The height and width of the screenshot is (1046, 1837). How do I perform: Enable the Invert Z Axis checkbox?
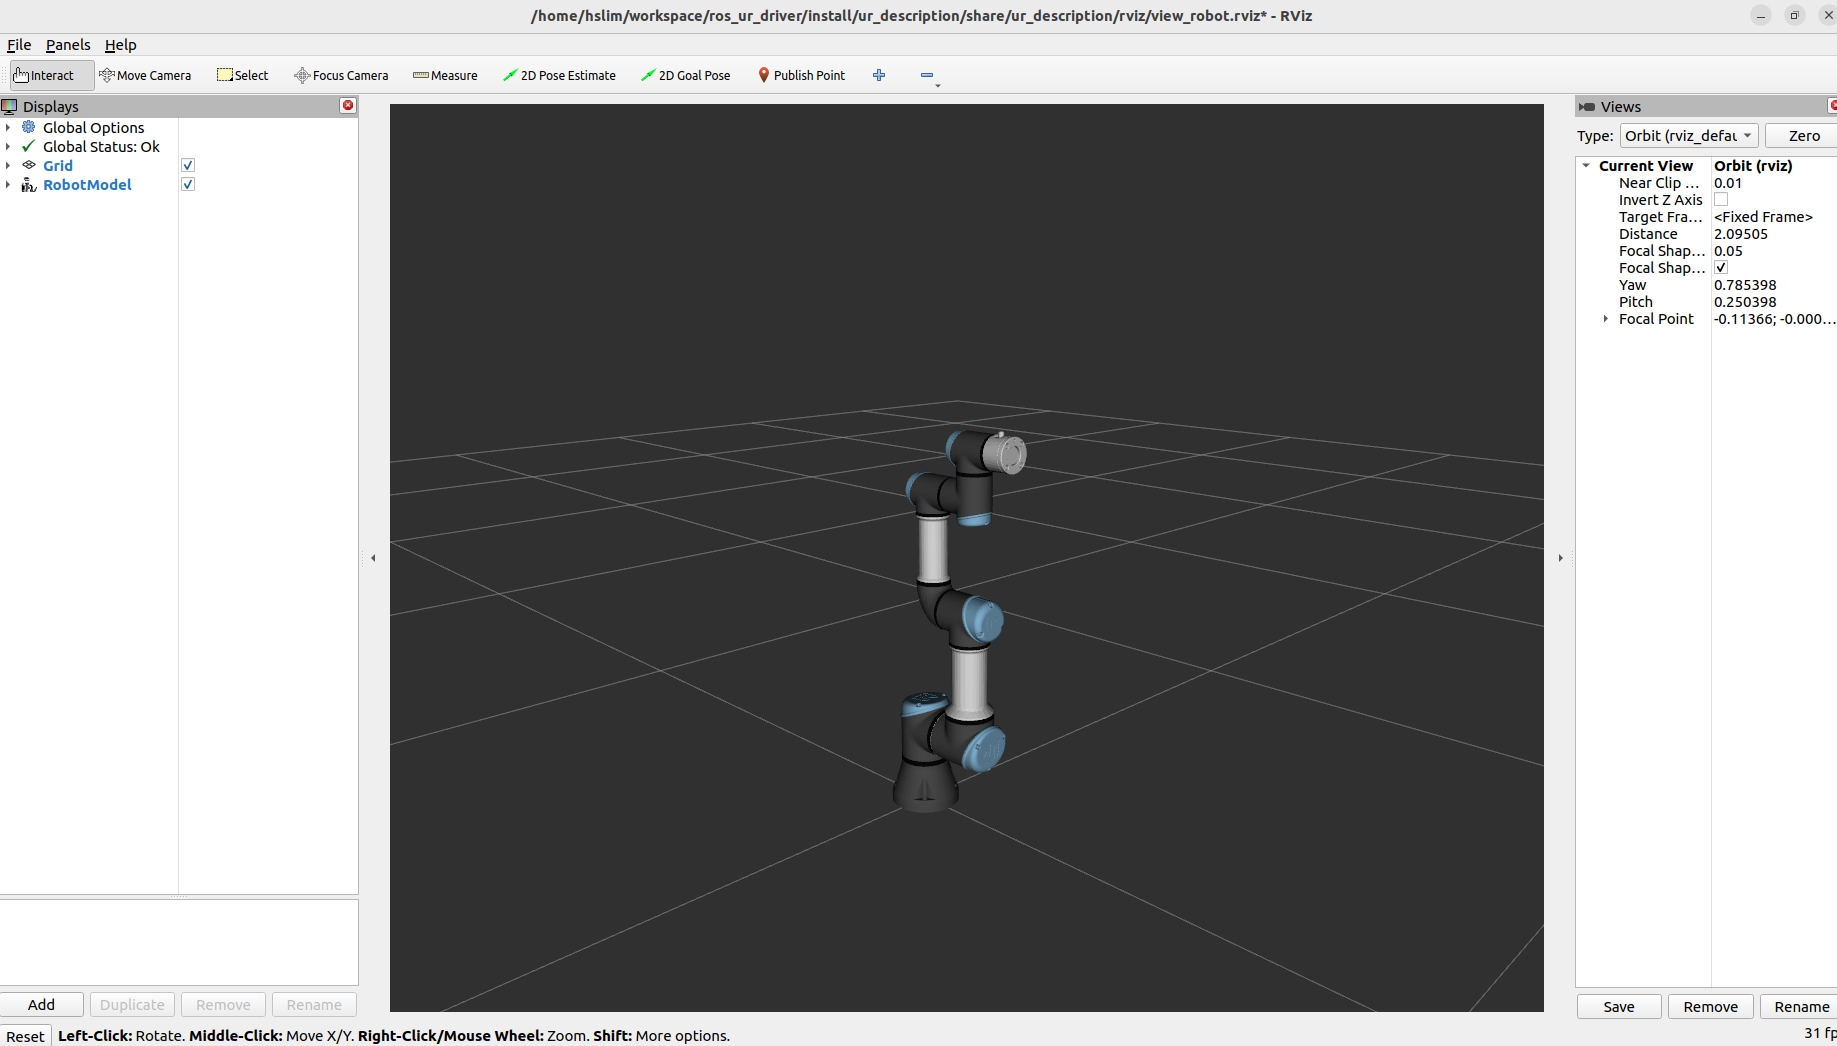click(x=1721, y=199)
